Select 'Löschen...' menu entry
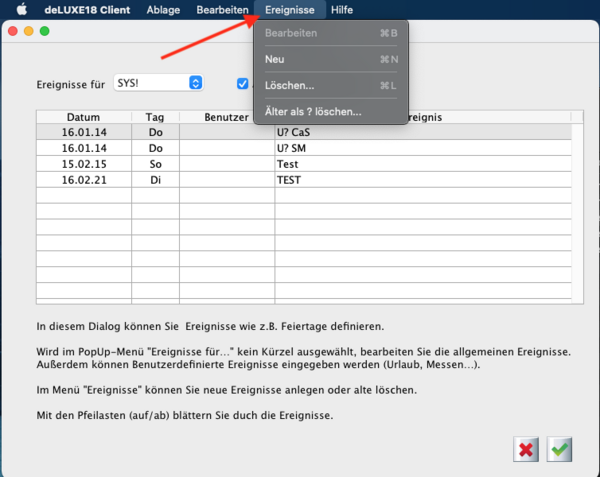The height and width of the screenshot is (477, 600). 289,86
